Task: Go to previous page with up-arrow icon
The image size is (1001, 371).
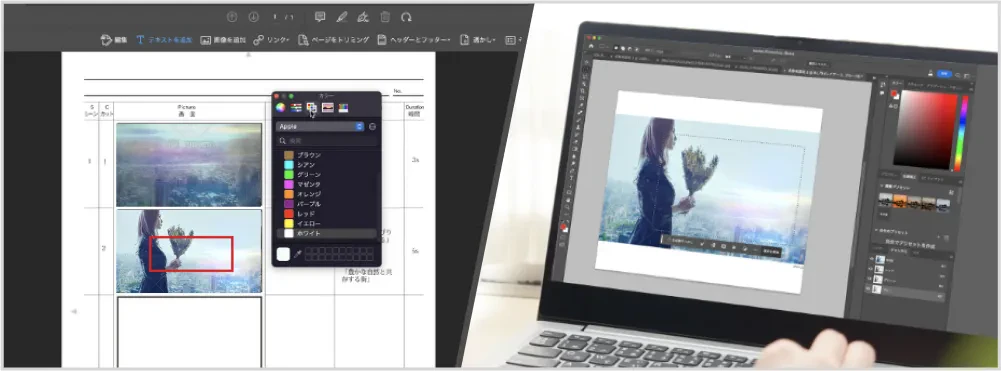Action: pyautogui.click(x=232, y=17)
